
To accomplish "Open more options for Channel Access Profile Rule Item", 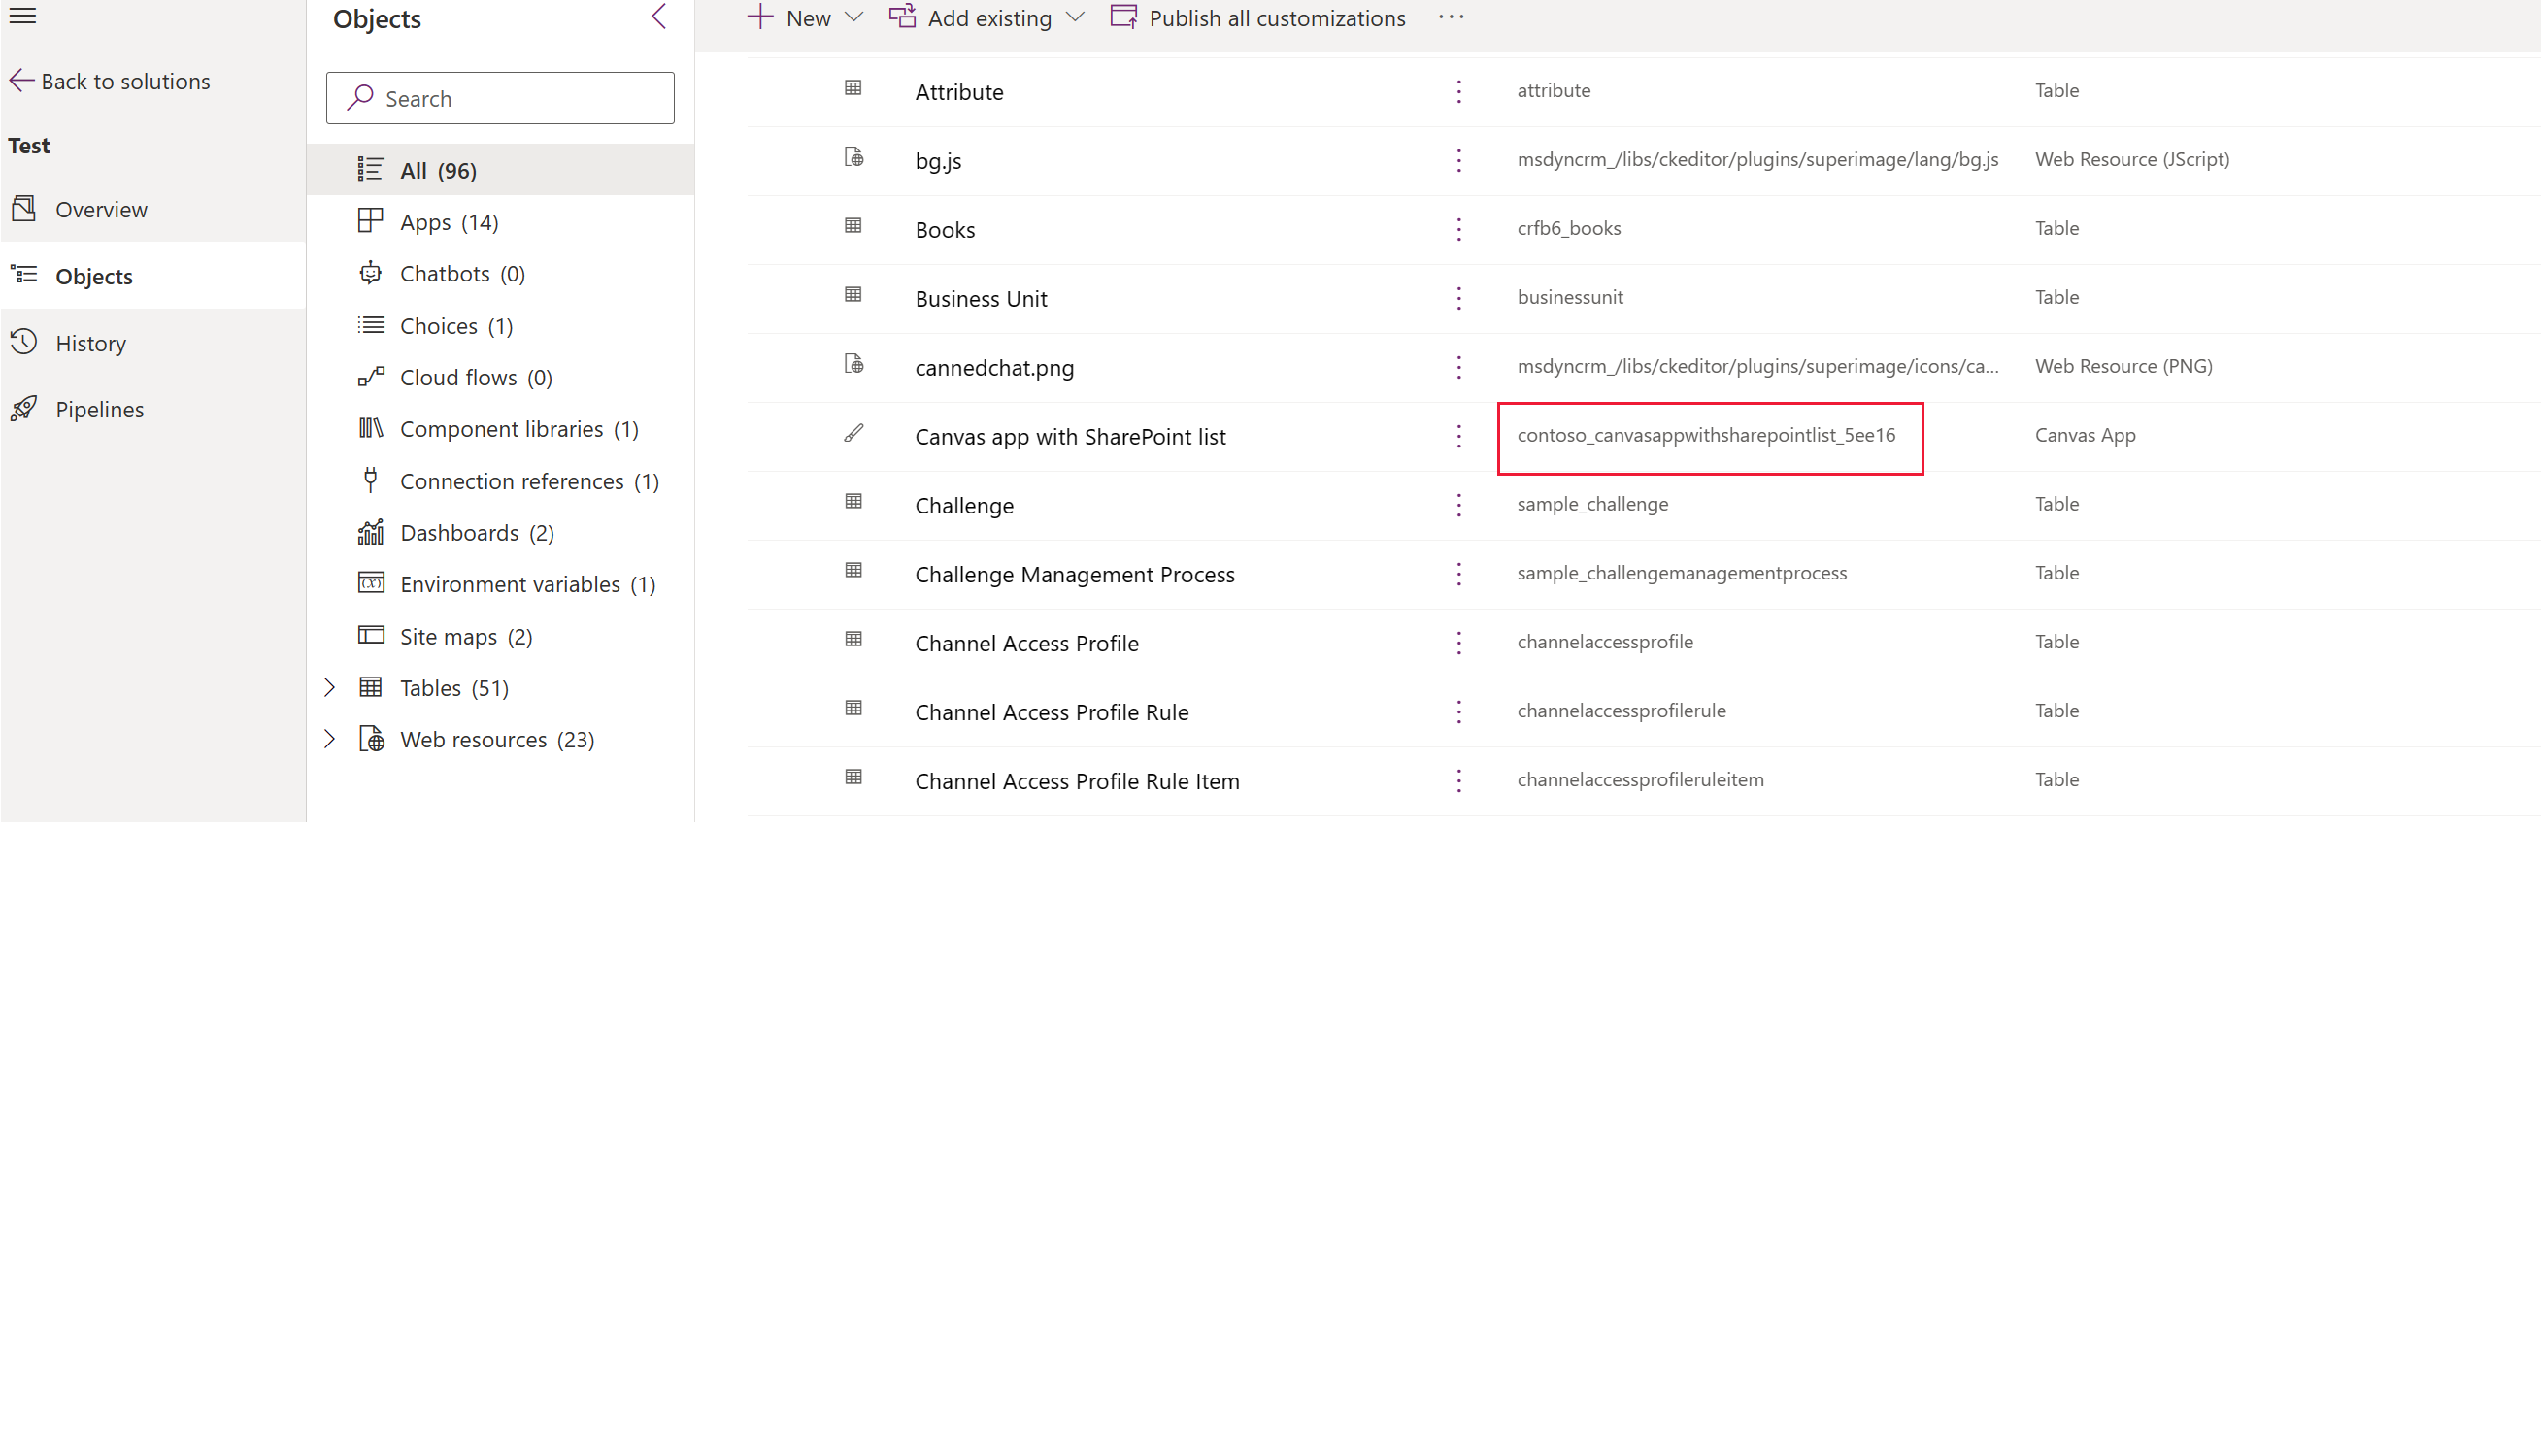I will (1459, 782).
